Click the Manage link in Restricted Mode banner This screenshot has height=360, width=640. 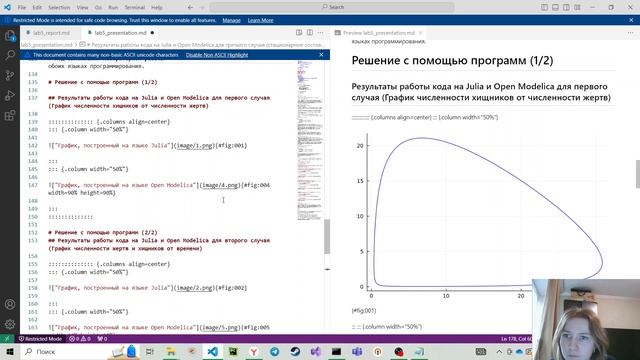click(x=231, y=20)
